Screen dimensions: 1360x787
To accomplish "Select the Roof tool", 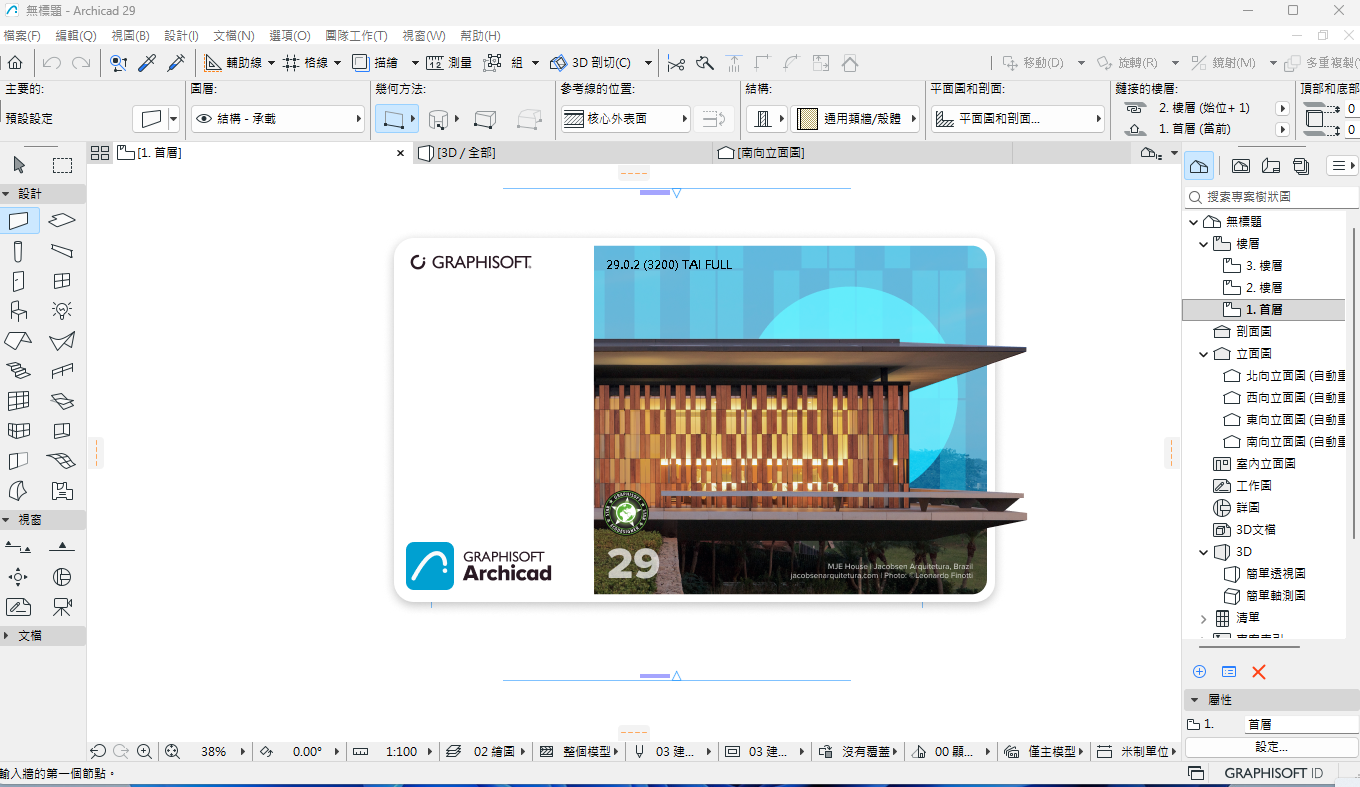I will (19, 341).
